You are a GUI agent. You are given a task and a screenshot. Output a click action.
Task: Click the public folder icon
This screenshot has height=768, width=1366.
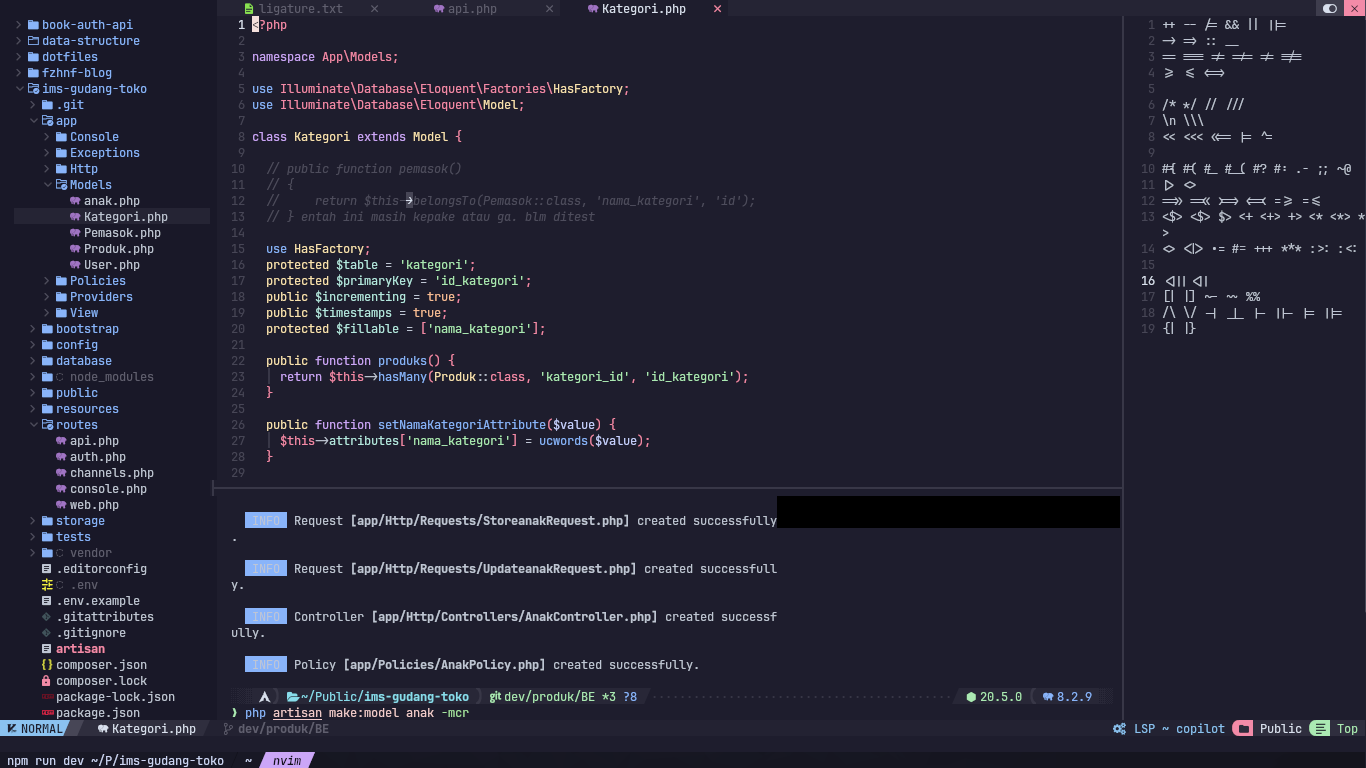click(x=47, y=393)
